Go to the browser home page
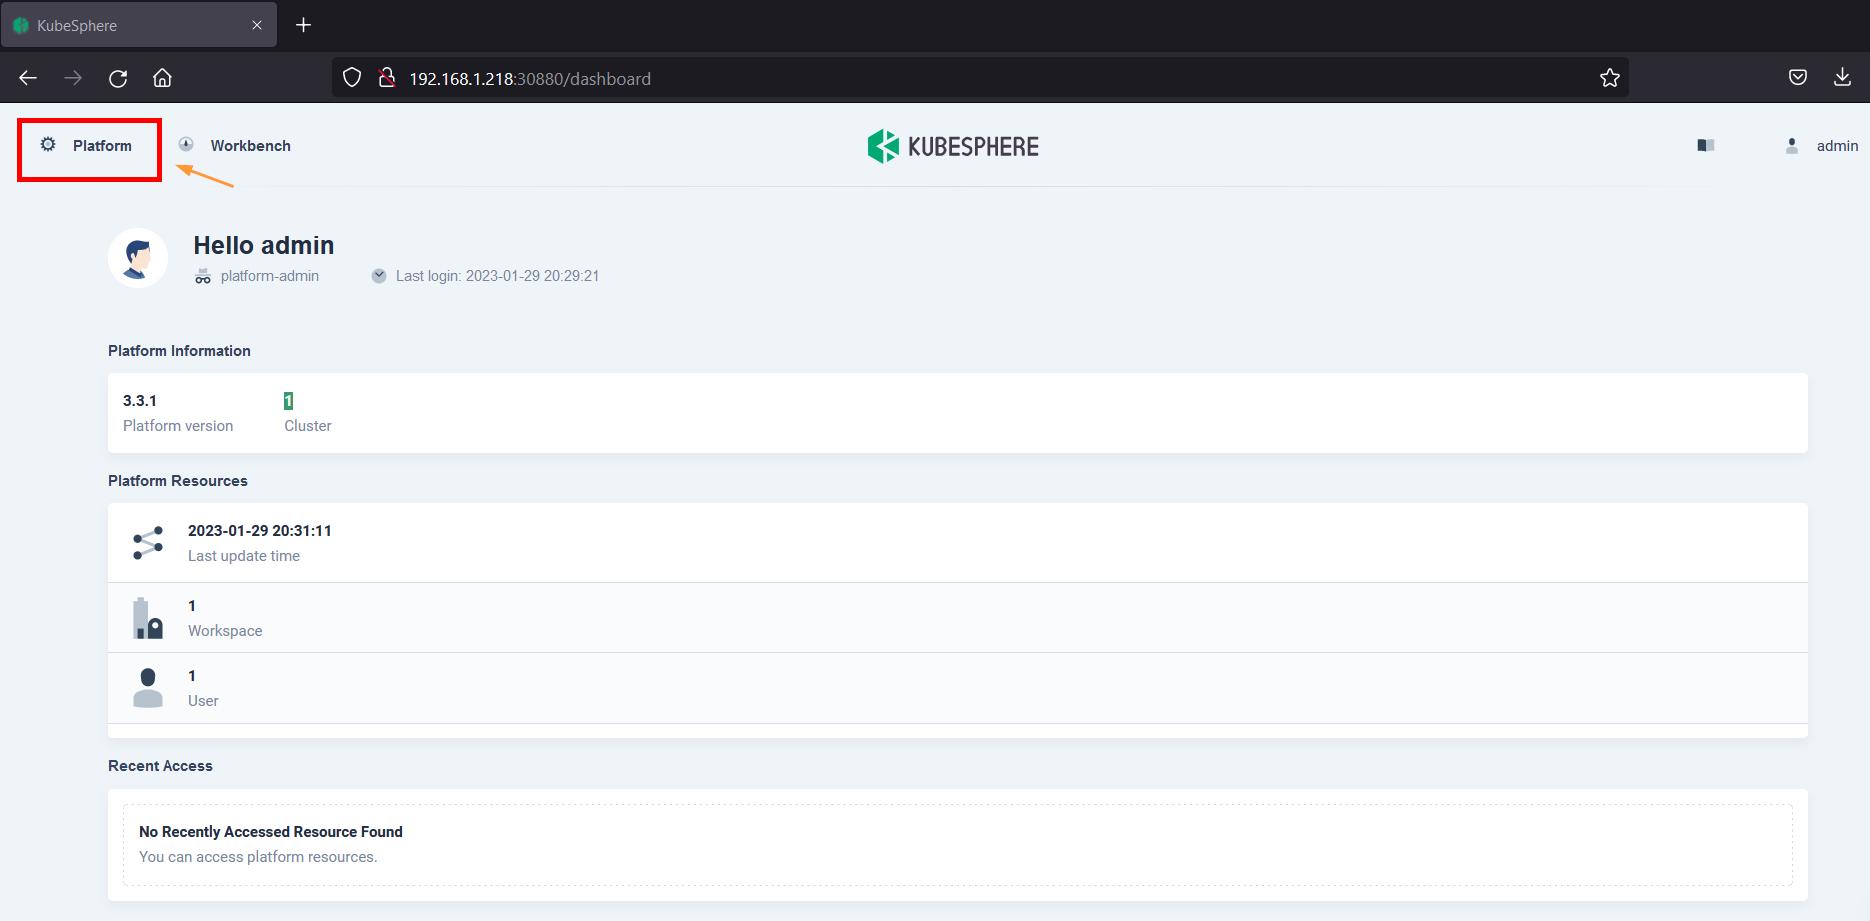 point(162,78)
